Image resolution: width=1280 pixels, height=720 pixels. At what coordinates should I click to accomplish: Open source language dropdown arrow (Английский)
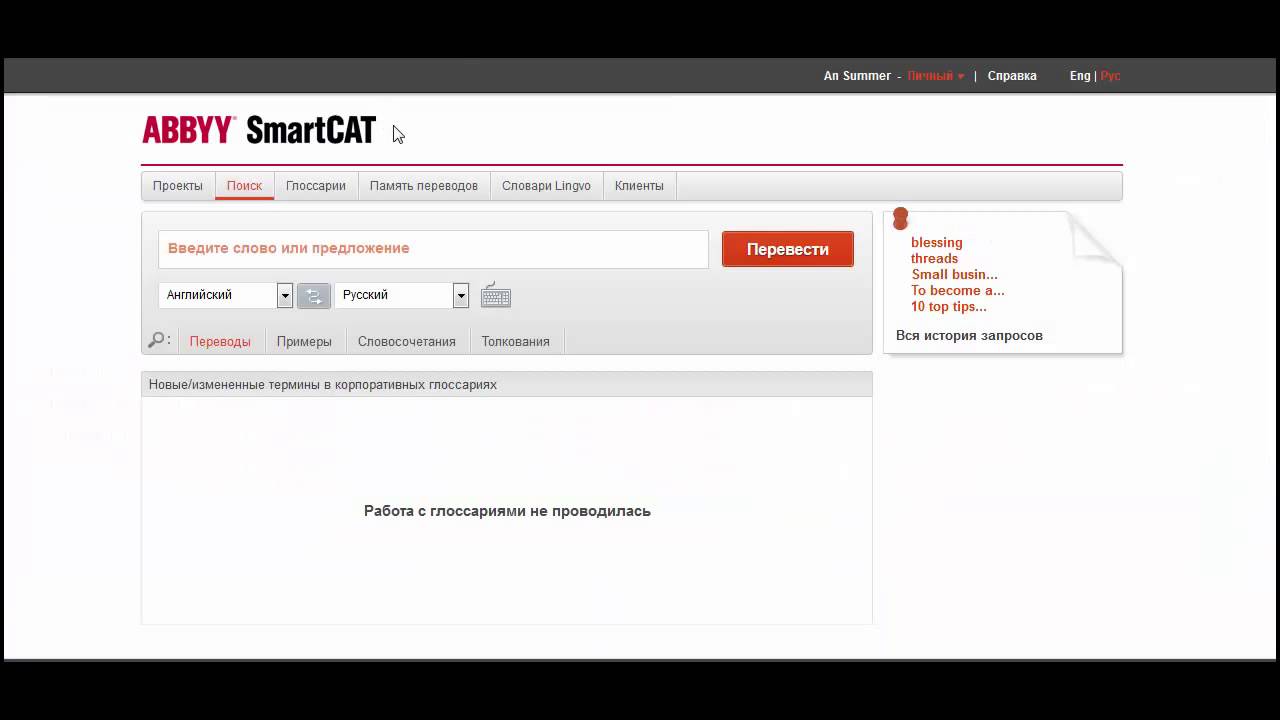[285, 295]
